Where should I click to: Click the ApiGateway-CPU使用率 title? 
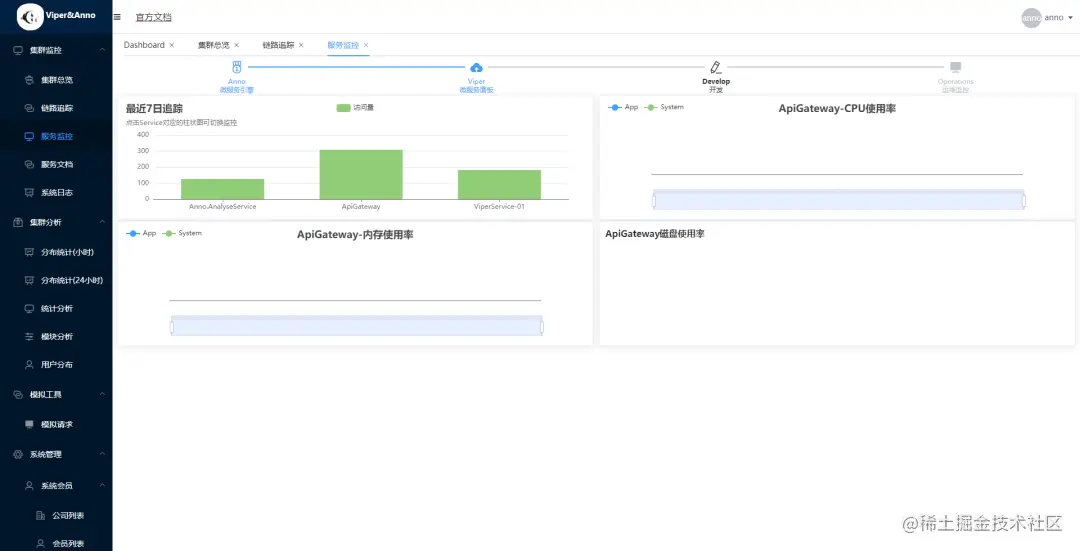click(x=837, y=108)
